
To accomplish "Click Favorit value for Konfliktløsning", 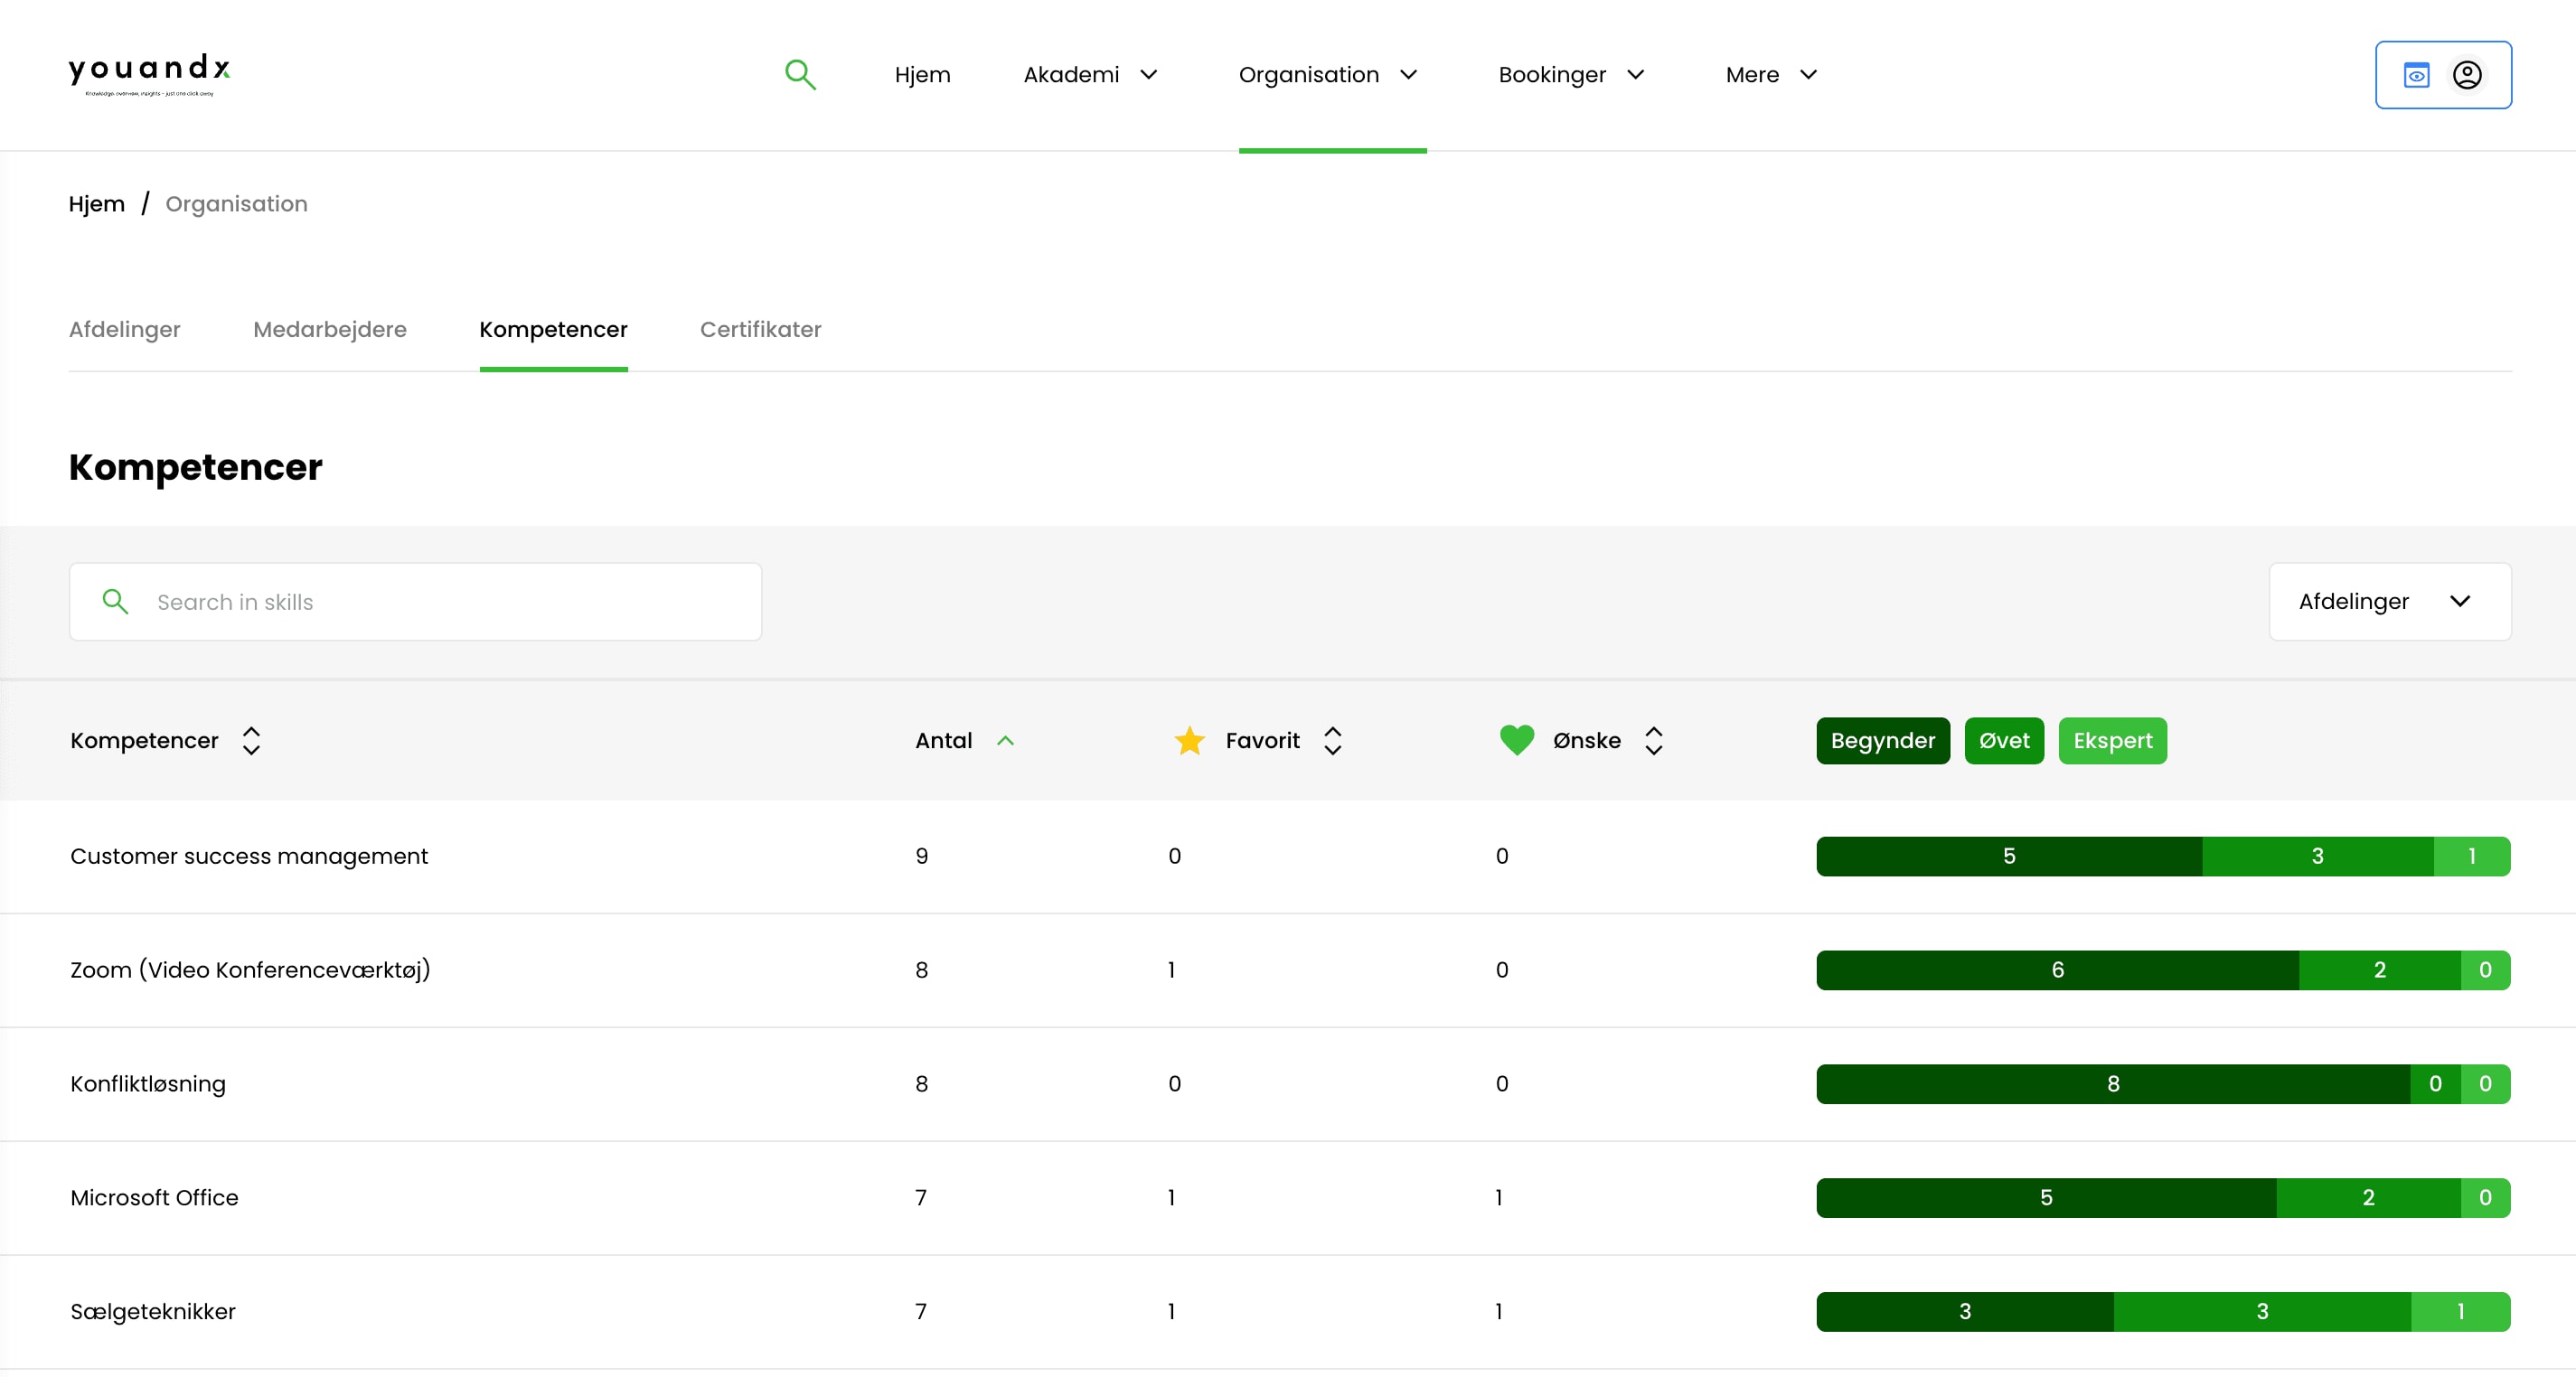I will click(1174, 1084).
